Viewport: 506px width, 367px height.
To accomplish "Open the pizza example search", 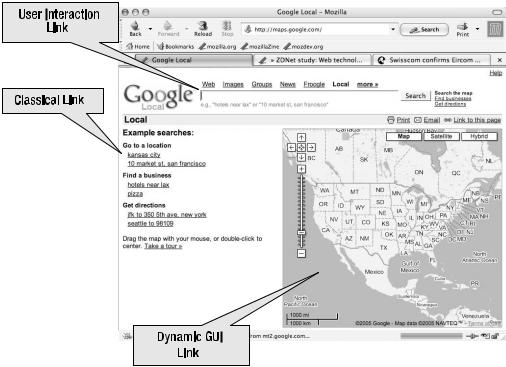I will click(135, 194).
